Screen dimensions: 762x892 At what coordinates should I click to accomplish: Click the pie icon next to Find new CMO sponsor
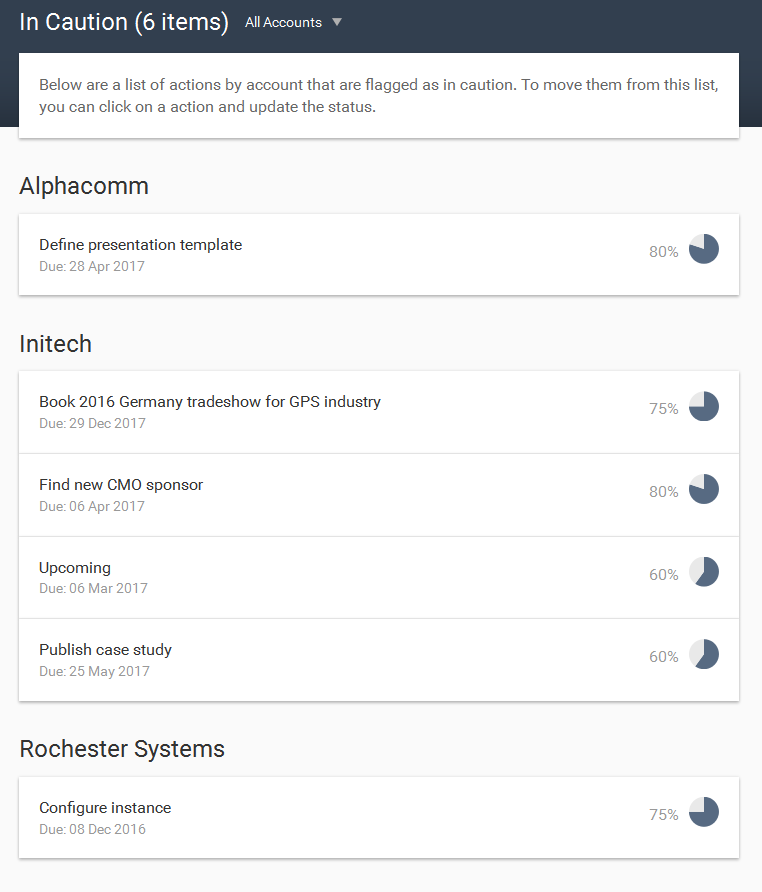pyautogui.click(x=703, y=489)
